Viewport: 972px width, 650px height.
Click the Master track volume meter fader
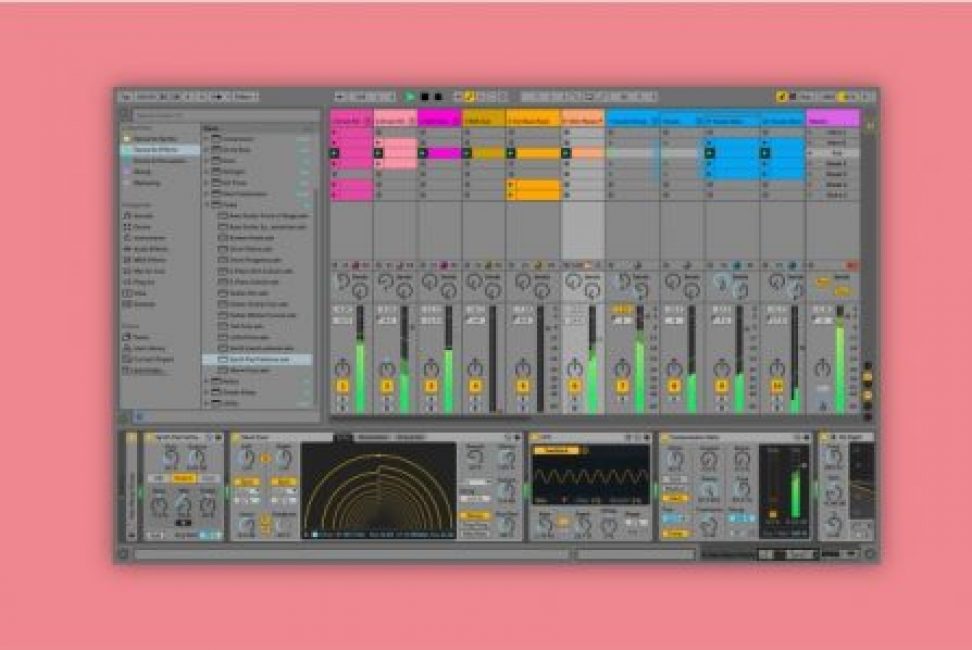click(840, 359)
